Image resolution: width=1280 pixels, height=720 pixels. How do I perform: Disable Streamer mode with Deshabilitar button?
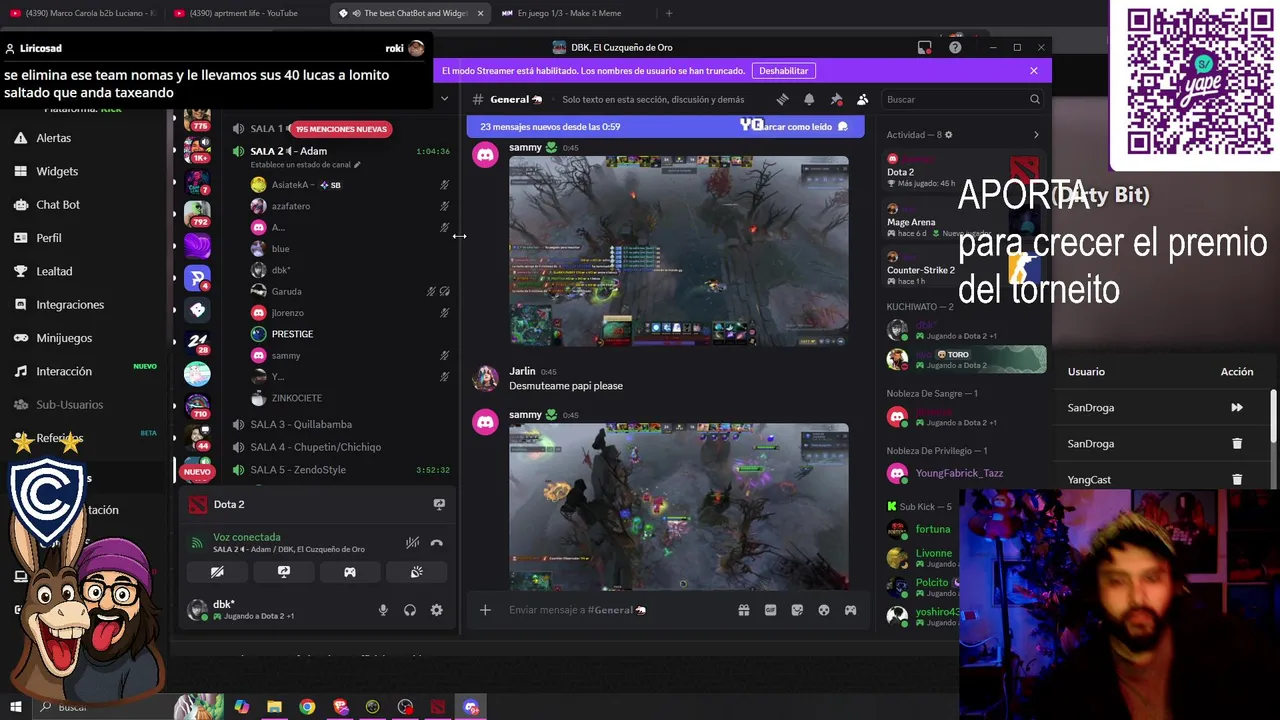(783, 71)
